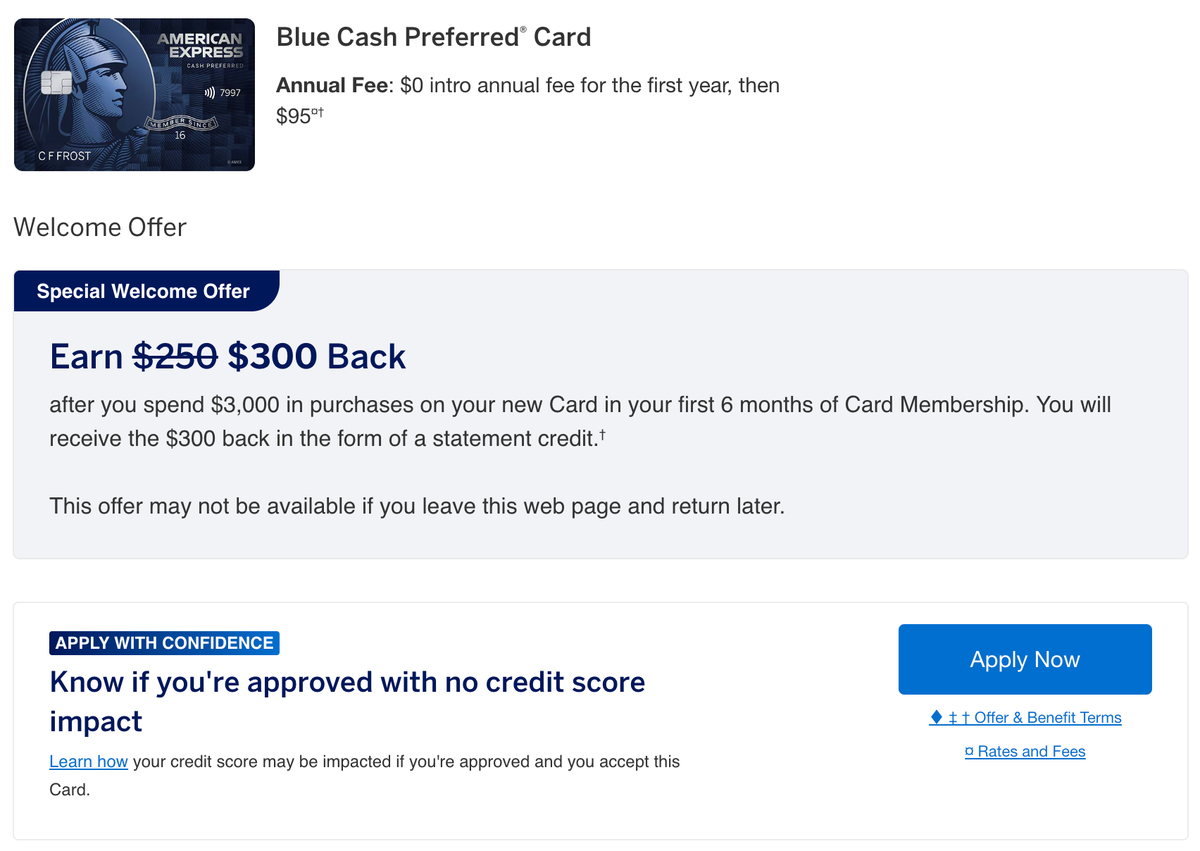Click the APPLY WITH CONFIDENCE label
1200x851 pixels.
(164, 643)
